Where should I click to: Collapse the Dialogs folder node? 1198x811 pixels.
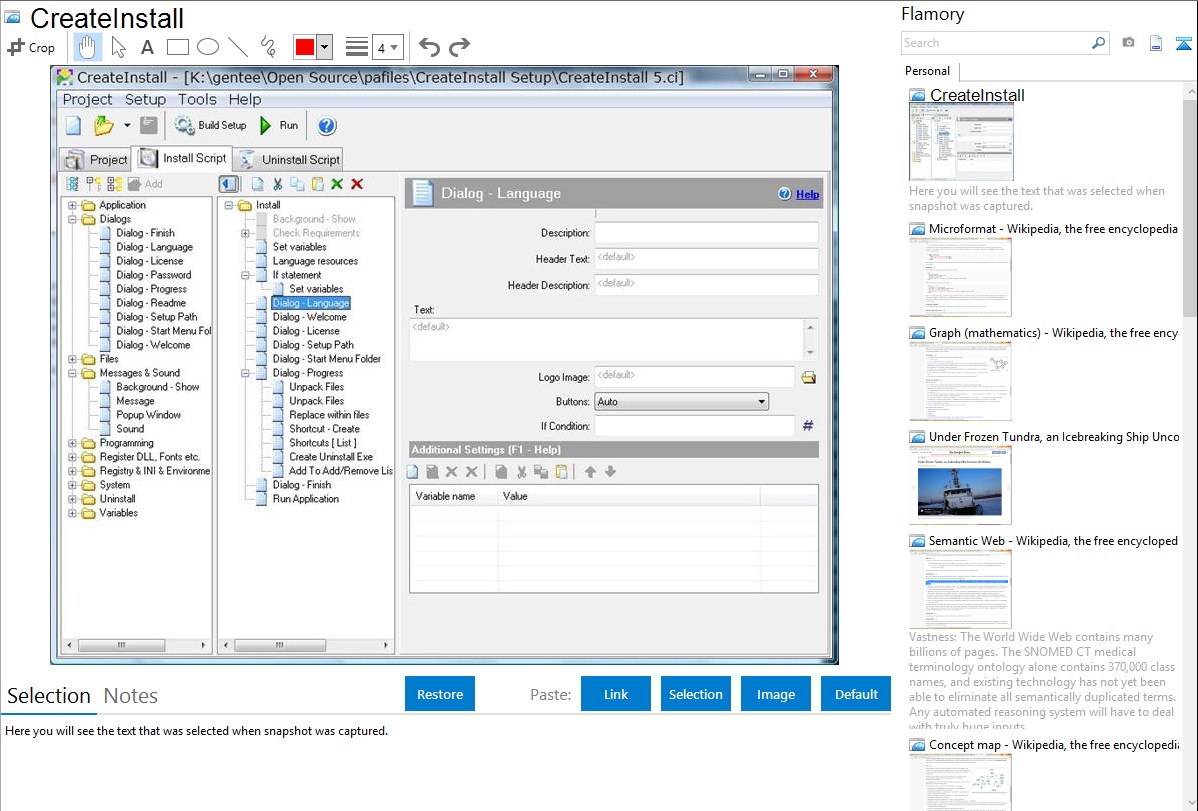[x=73, y=219]
